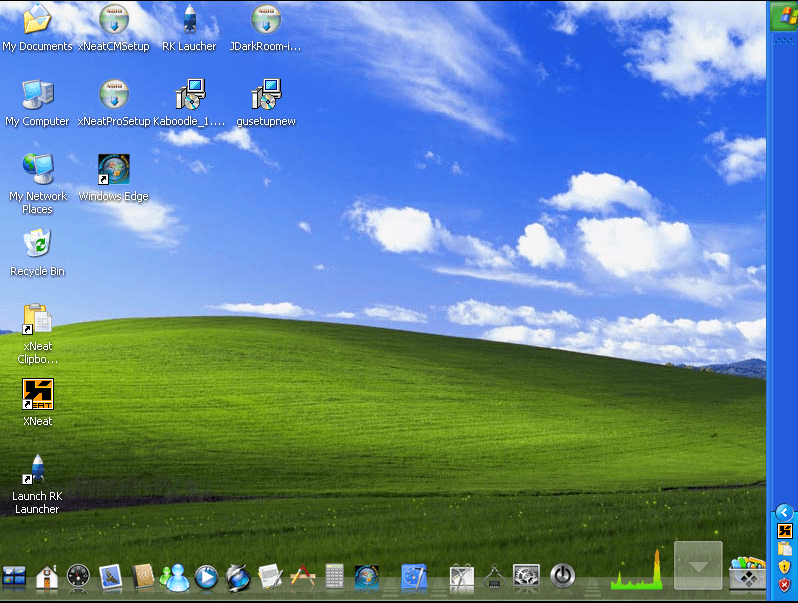
Task: Click the clipboard tray icon
Action: coord(784,549)
